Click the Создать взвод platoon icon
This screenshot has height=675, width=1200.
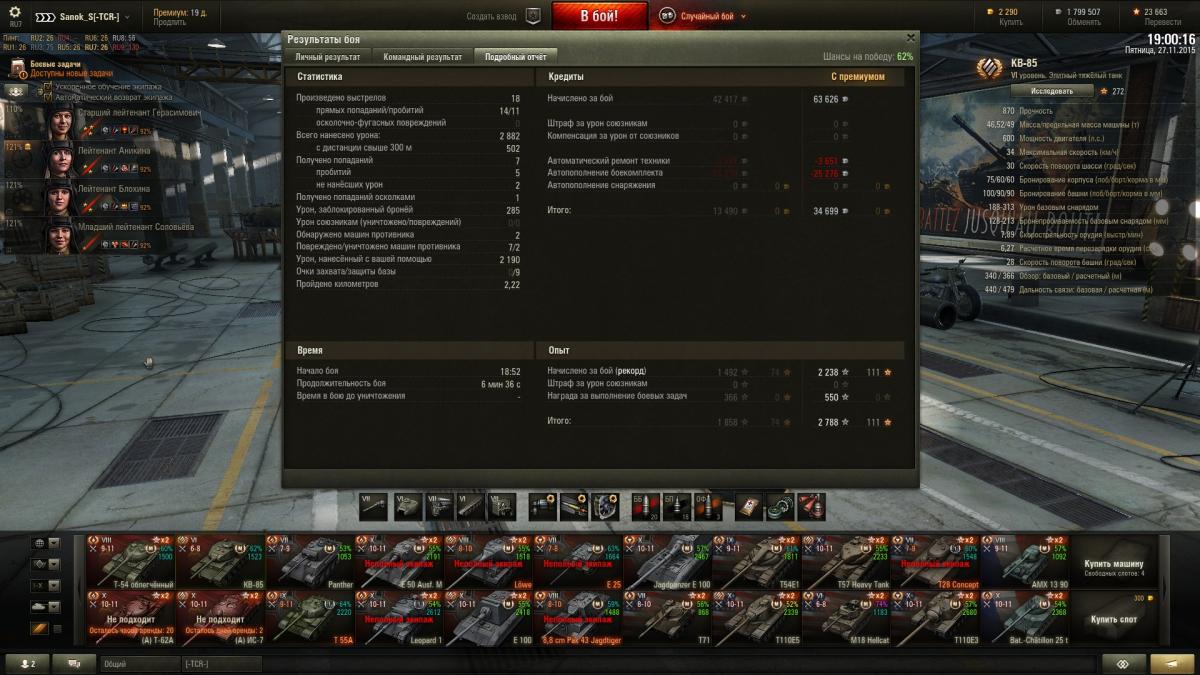point(533,16)
